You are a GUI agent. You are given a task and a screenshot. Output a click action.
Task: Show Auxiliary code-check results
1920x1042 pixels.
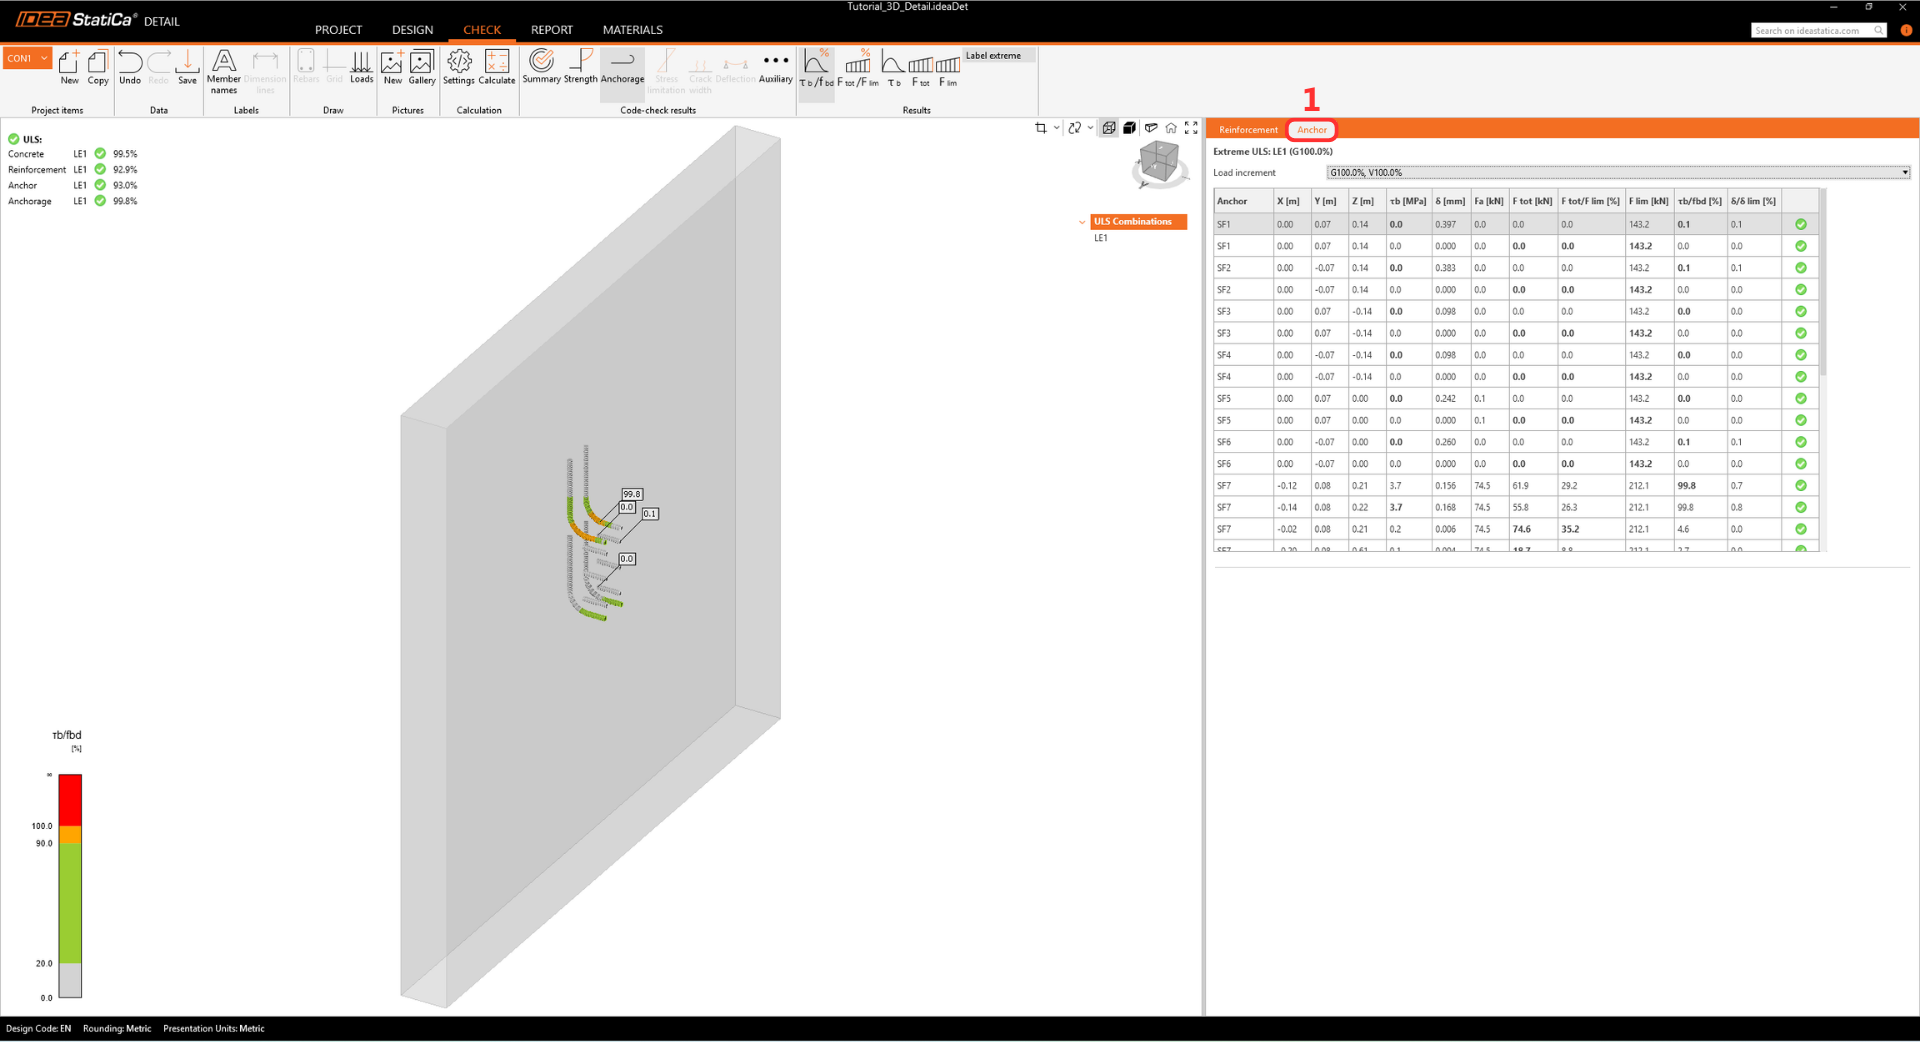775,67
